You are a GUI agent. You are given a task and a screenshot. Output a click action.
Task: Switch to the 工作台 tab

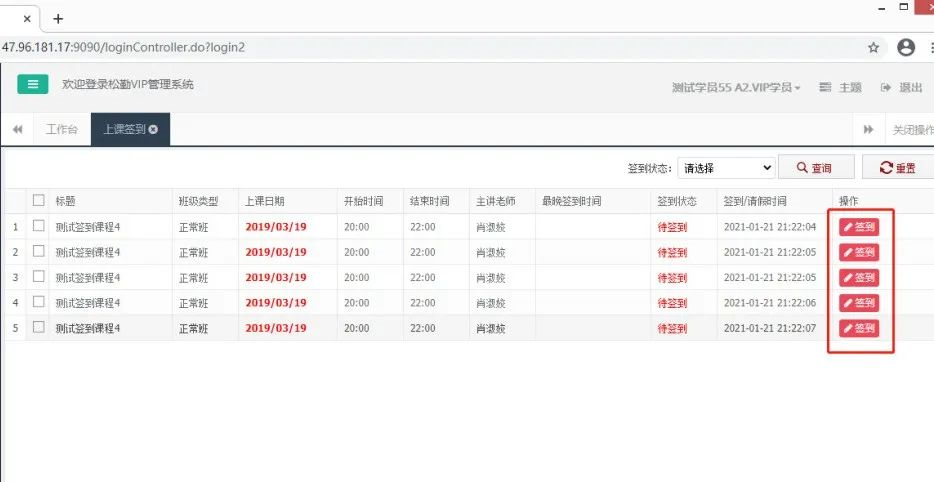pyautogui.click(x=62, y=129)
